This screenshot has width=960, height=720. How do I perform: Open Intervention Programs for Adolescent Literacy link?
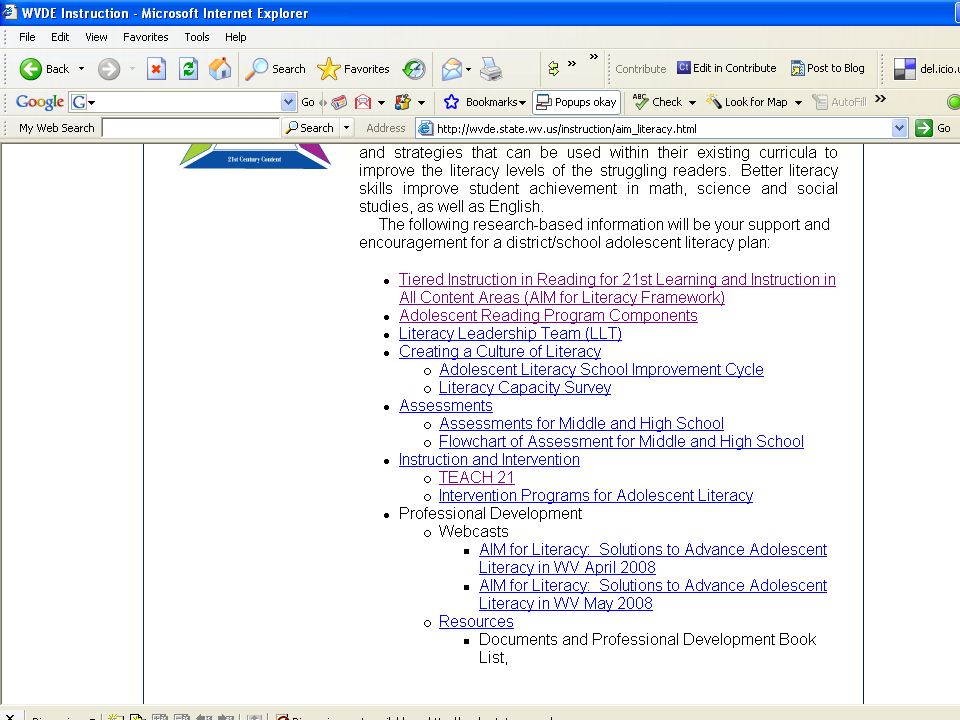coord(596,495)
